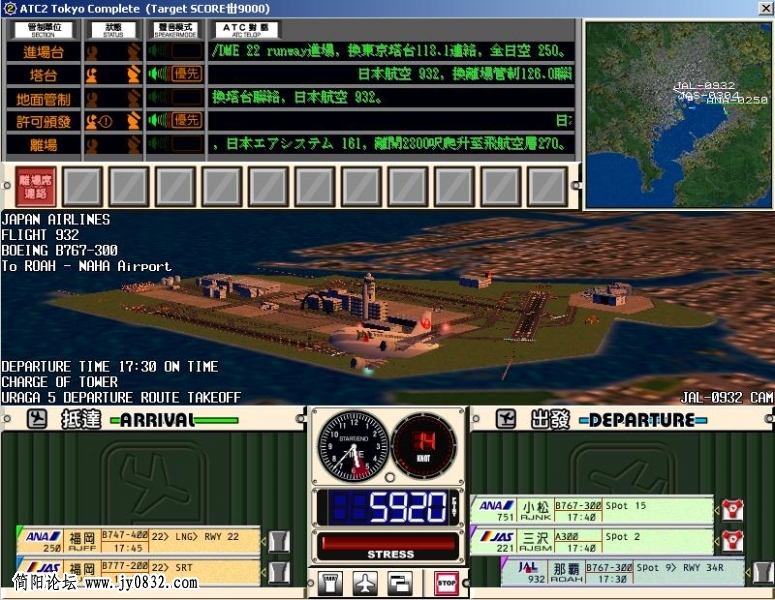Click the speaker icon in the 進場台 row

click(x=158, y=51)
